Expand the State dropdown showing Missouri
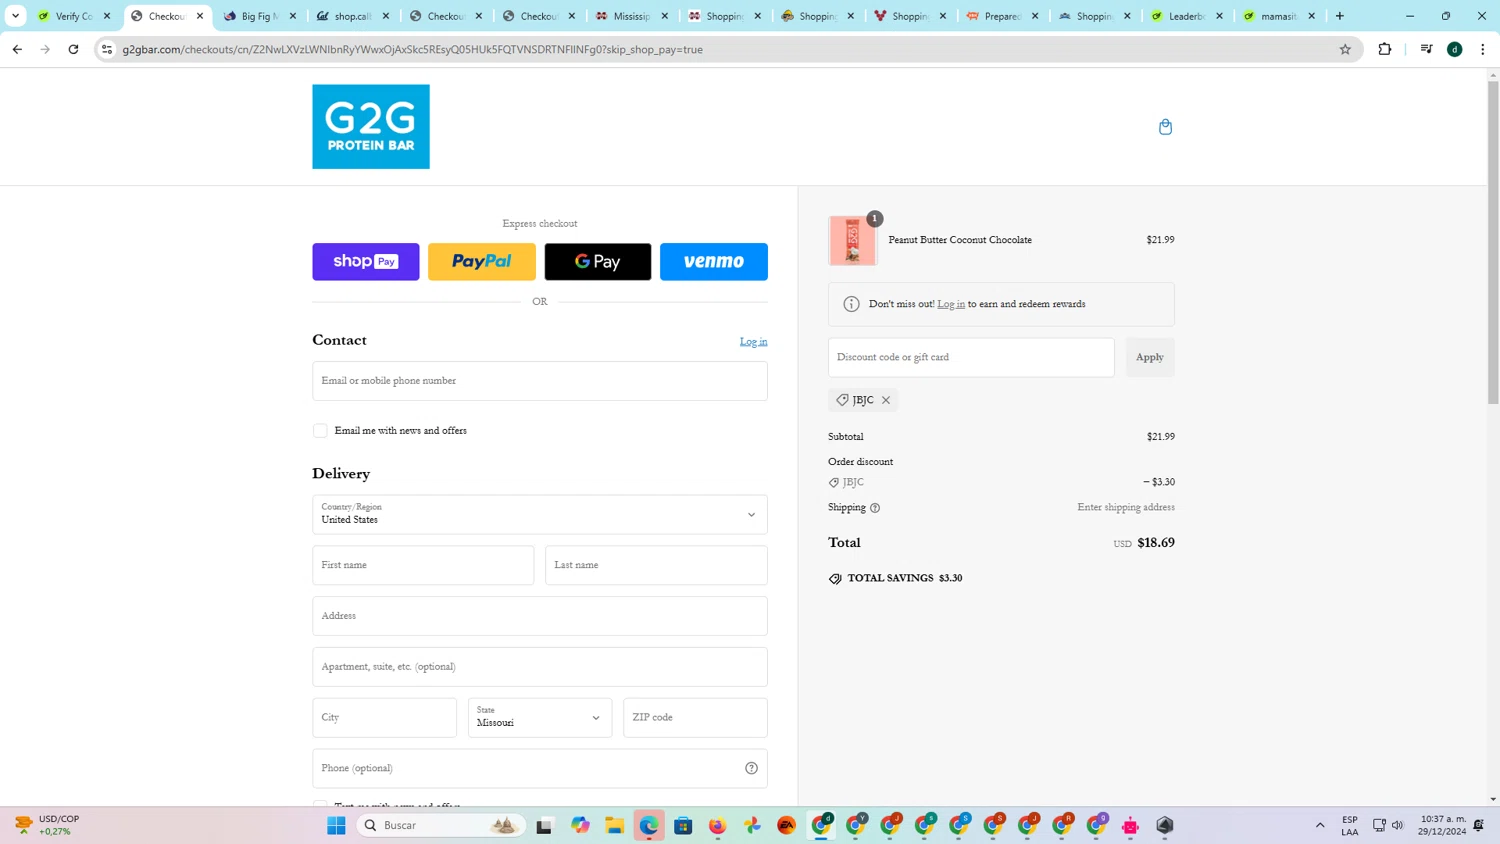 pos(540,717)
